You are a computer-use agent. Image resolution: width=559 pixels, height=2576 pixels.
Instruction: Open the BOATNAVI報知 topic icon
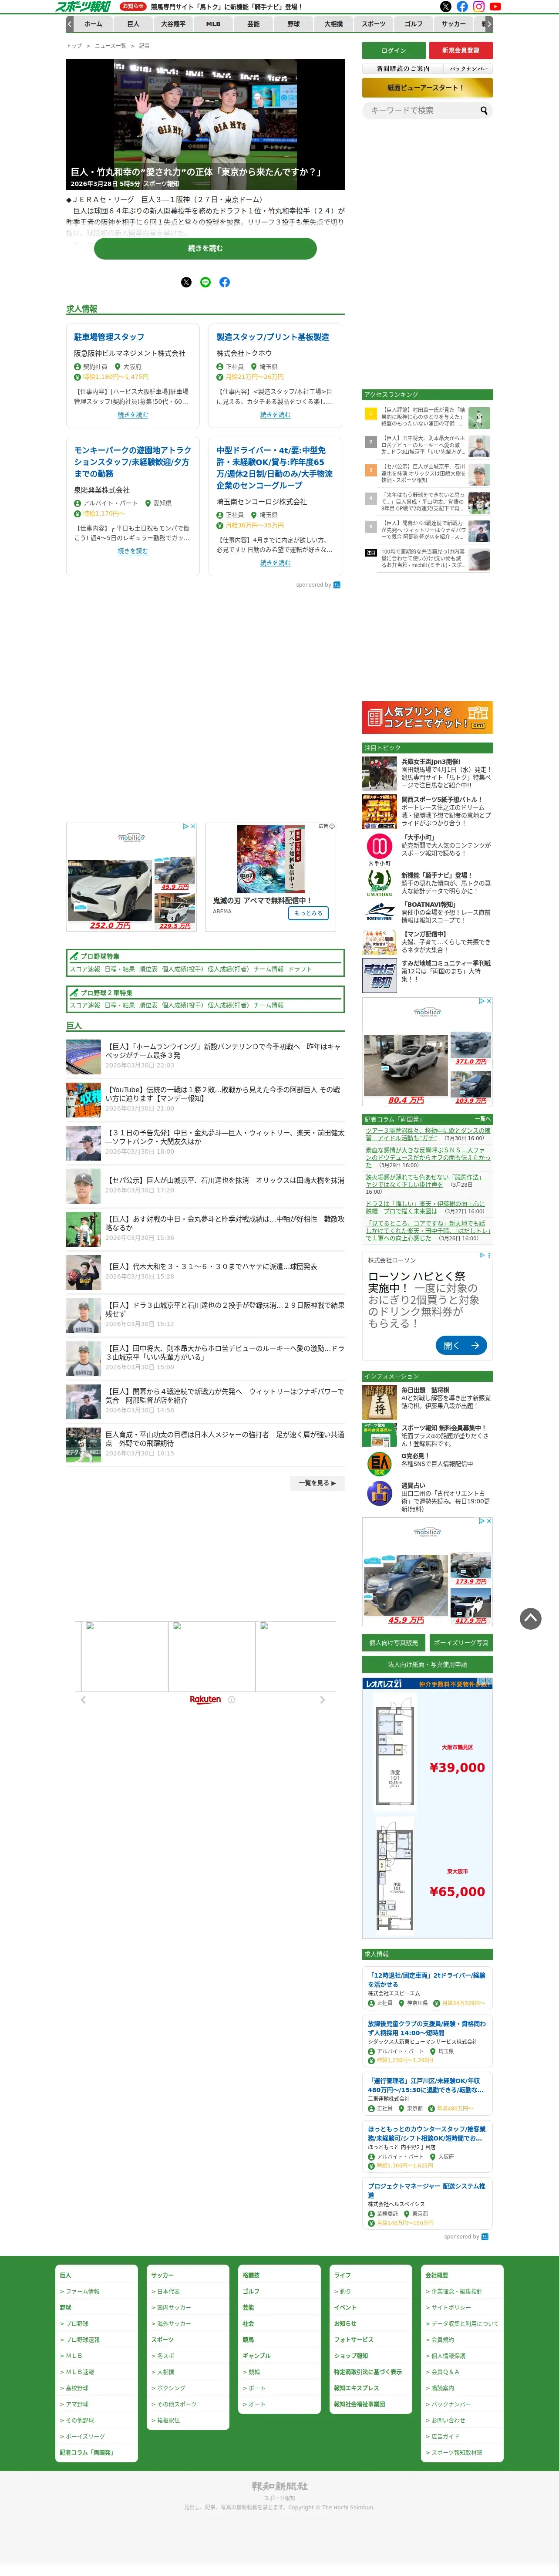coord(379,912)
